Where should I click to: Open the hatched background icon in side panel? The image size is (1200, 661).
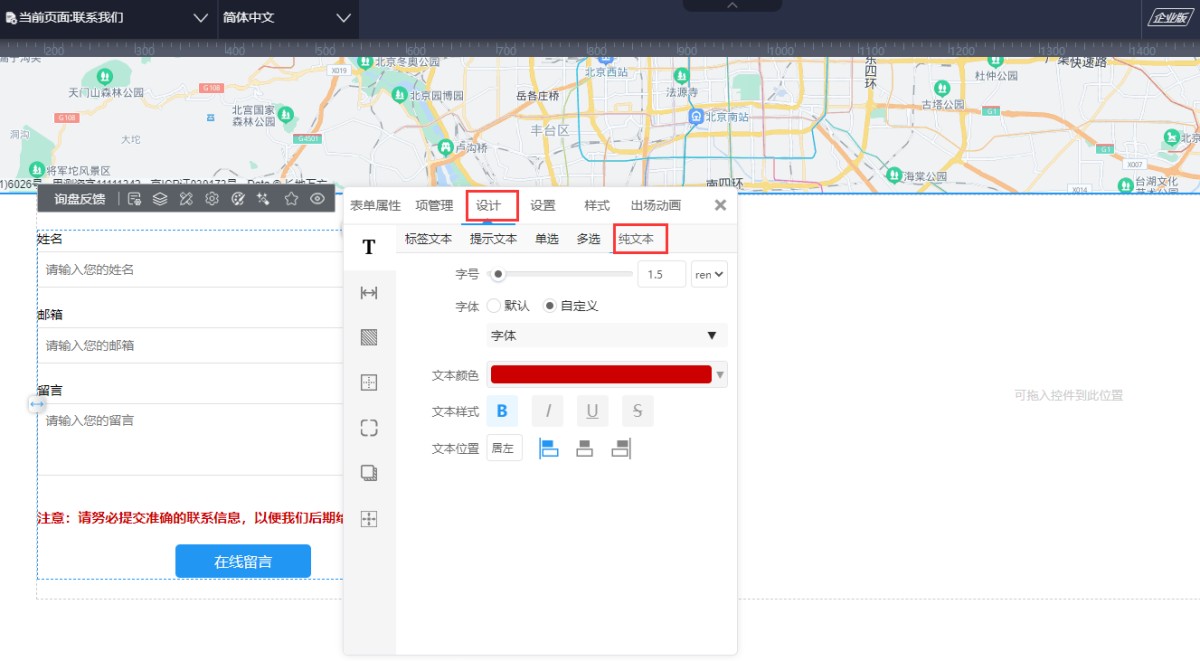(x=369, y=337)
